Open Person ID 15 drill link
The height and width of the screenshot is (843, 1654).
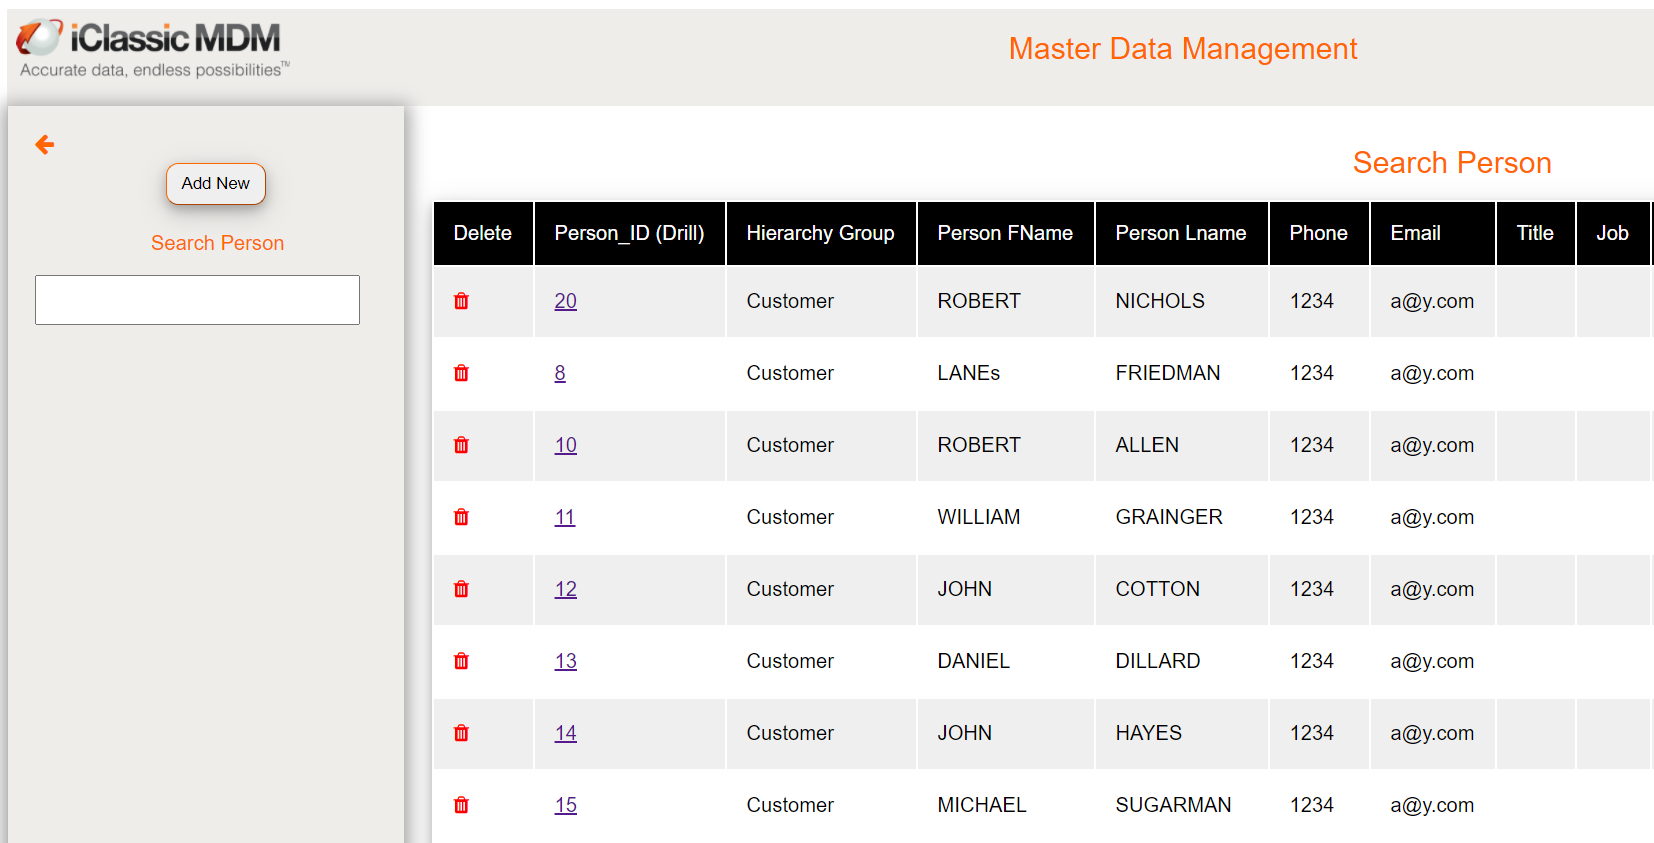coord(566,805)
